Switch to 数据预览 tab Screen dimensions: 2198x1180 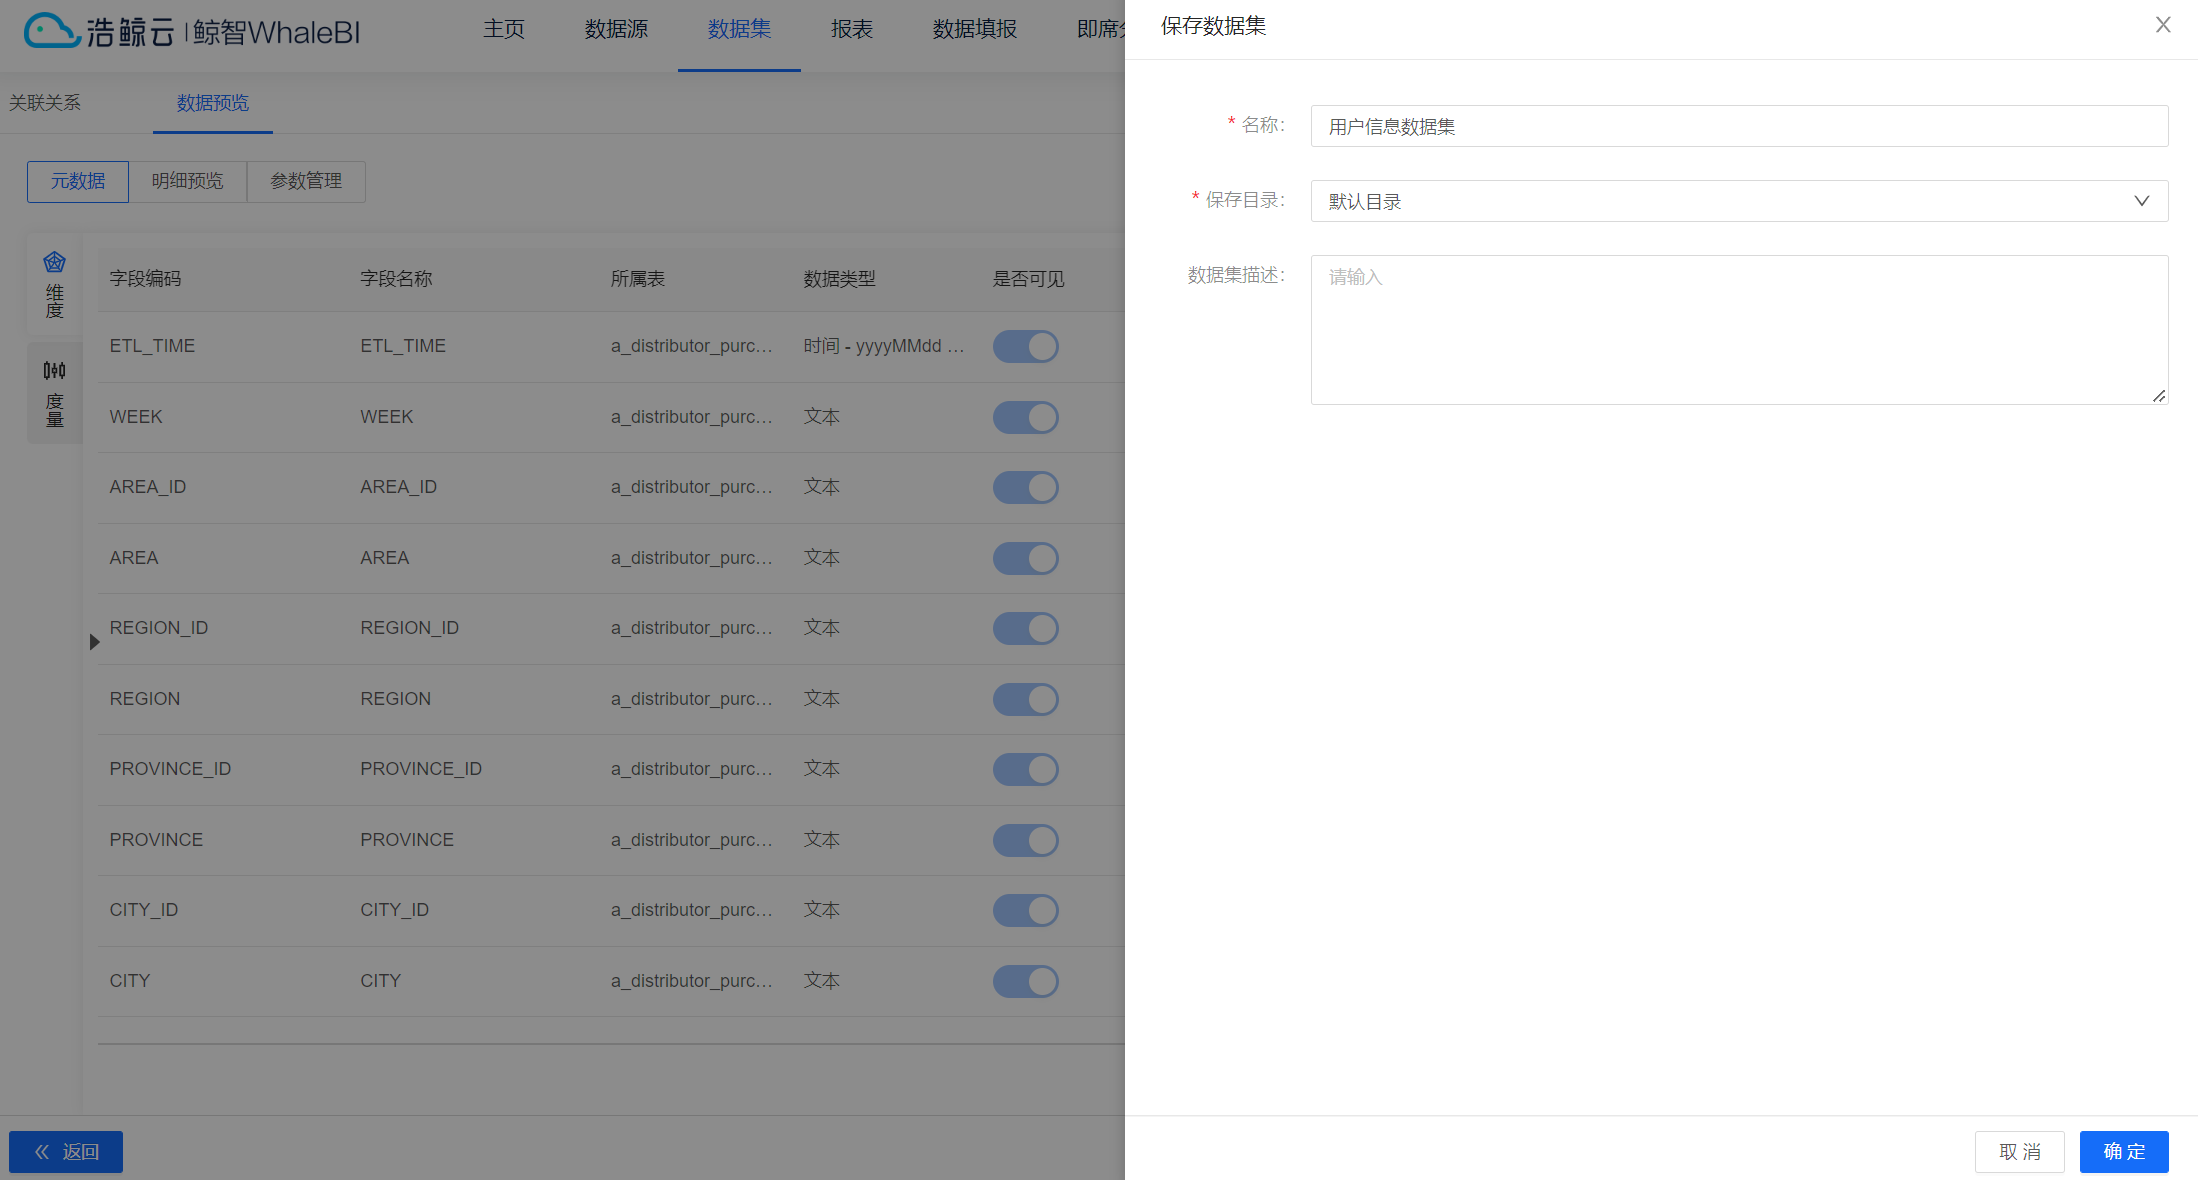213,103
